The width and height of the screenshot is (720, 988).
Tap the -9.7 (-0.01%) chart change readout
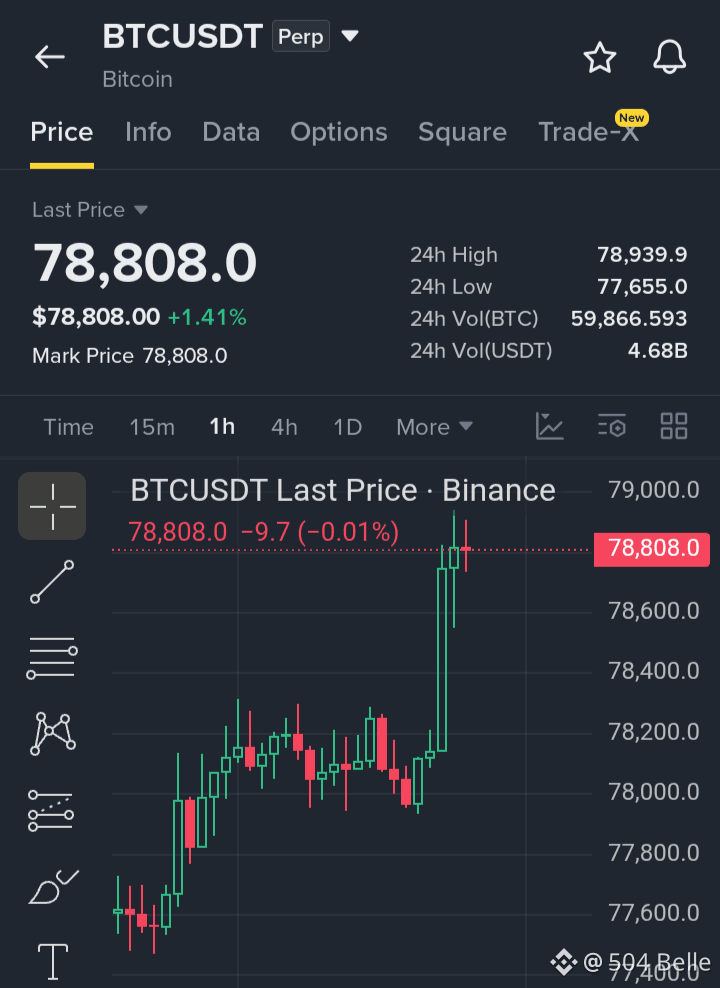tap(319, 532)
